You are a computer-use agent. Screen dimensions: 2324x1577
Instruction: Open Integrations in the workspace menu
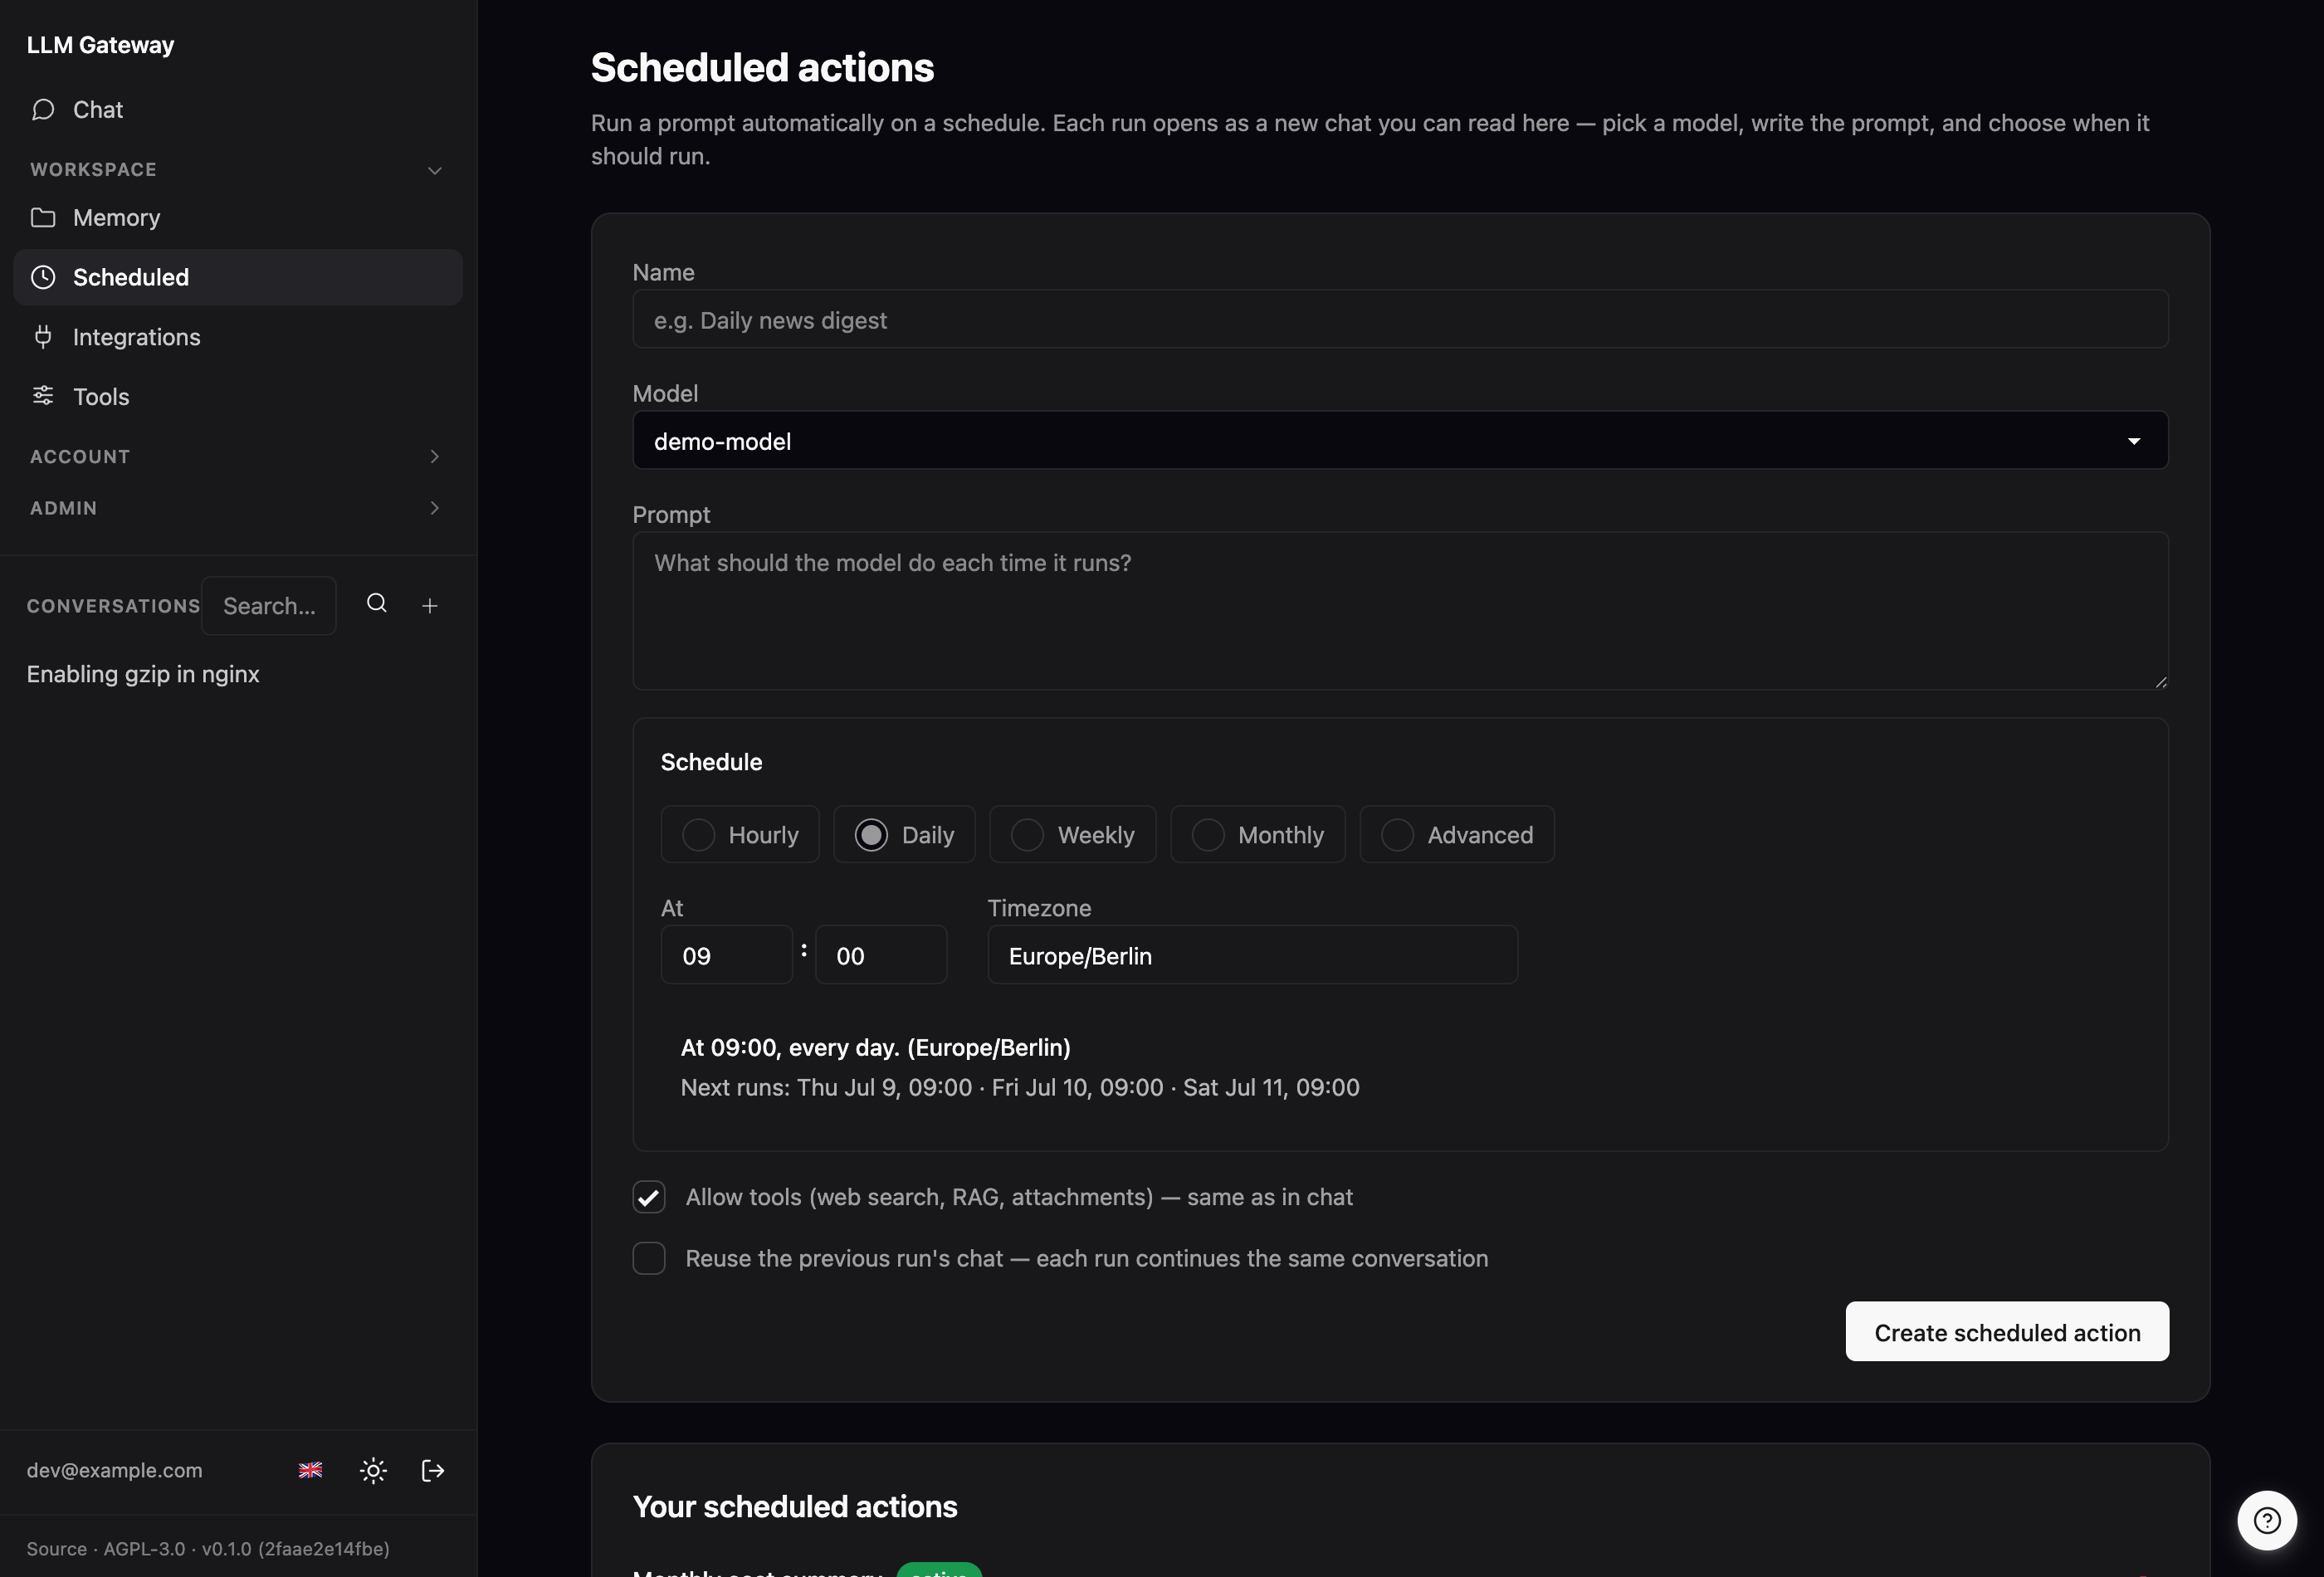pyautogui.click(x=237, y=337)
